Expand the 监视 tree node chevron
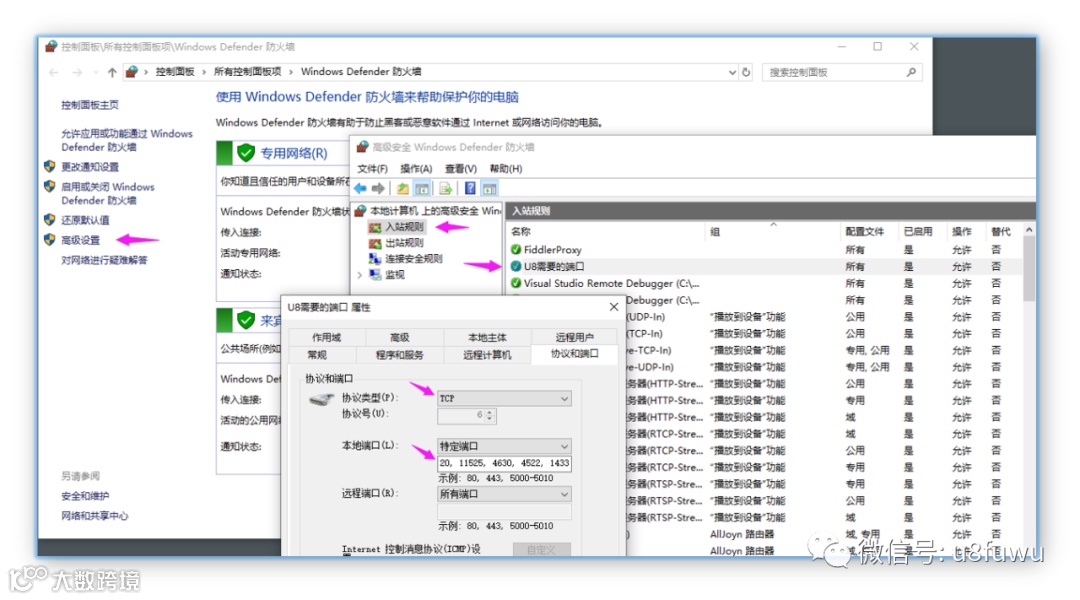 click(360, 275)
